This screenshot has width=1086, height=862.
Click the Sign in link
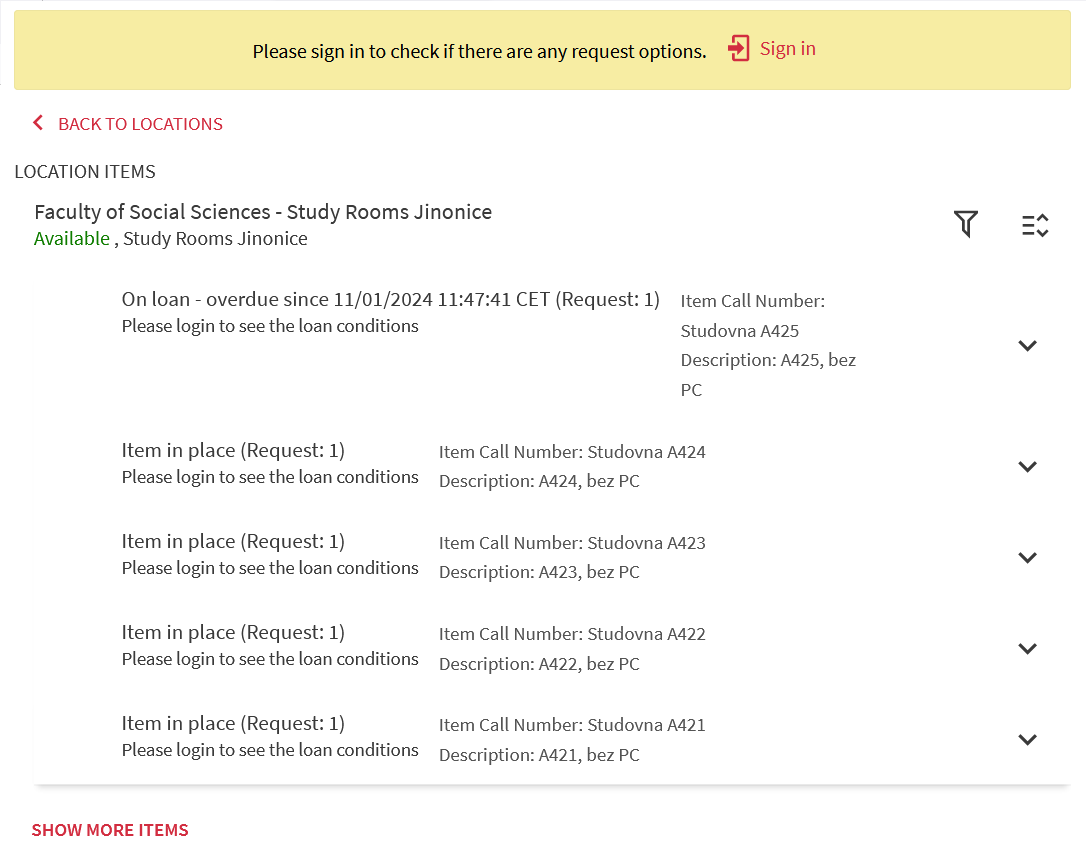point(787,48)
